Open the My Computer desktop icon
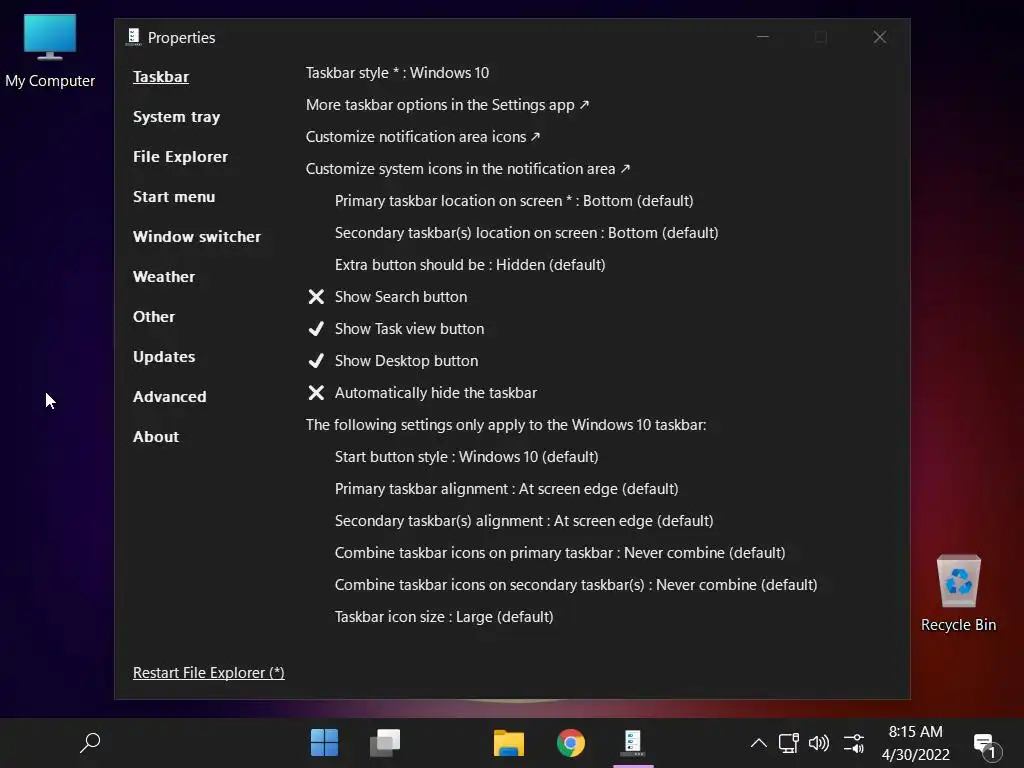Screen dimensions: 1024x768 coord(50,51)
